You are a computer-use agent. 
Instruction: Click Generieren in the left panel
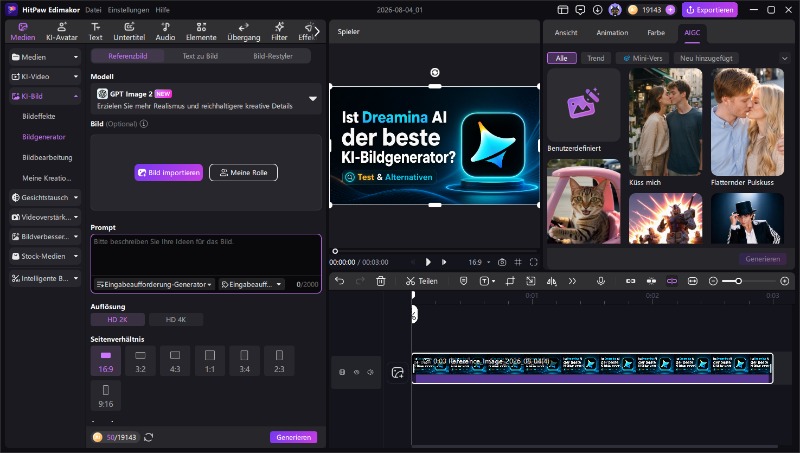point(293,437)
